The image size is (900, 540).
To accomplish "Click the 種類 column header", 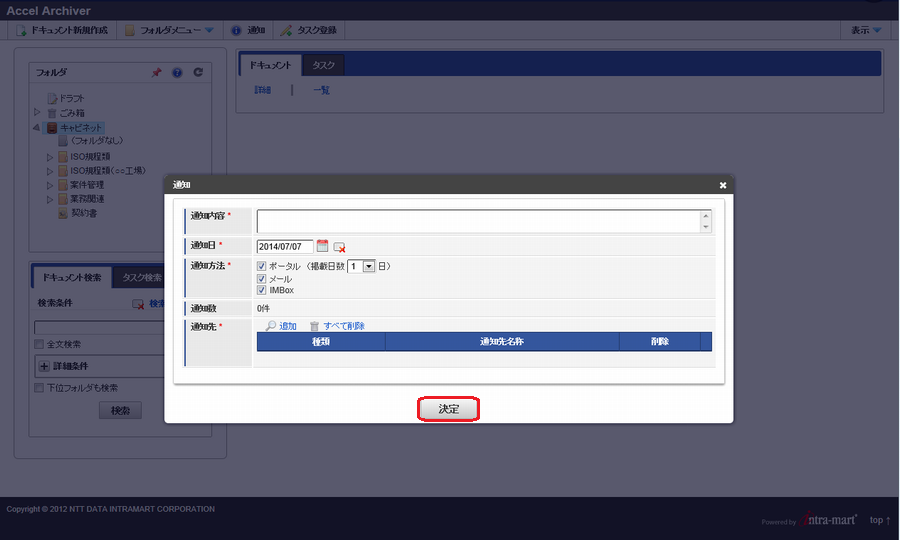I will point(321,341).
